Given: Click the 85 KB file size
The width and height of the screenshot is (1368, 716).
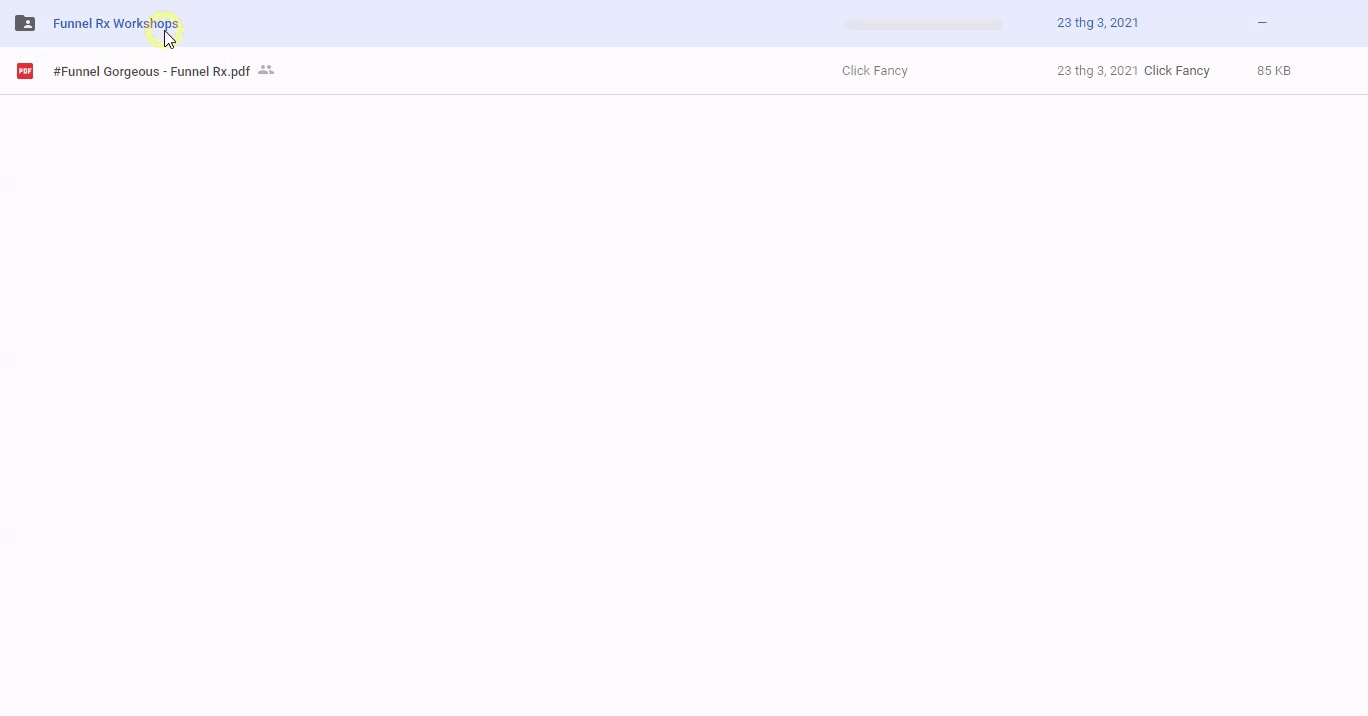Looking at the screenshot, I should [x=1273, y=71].
